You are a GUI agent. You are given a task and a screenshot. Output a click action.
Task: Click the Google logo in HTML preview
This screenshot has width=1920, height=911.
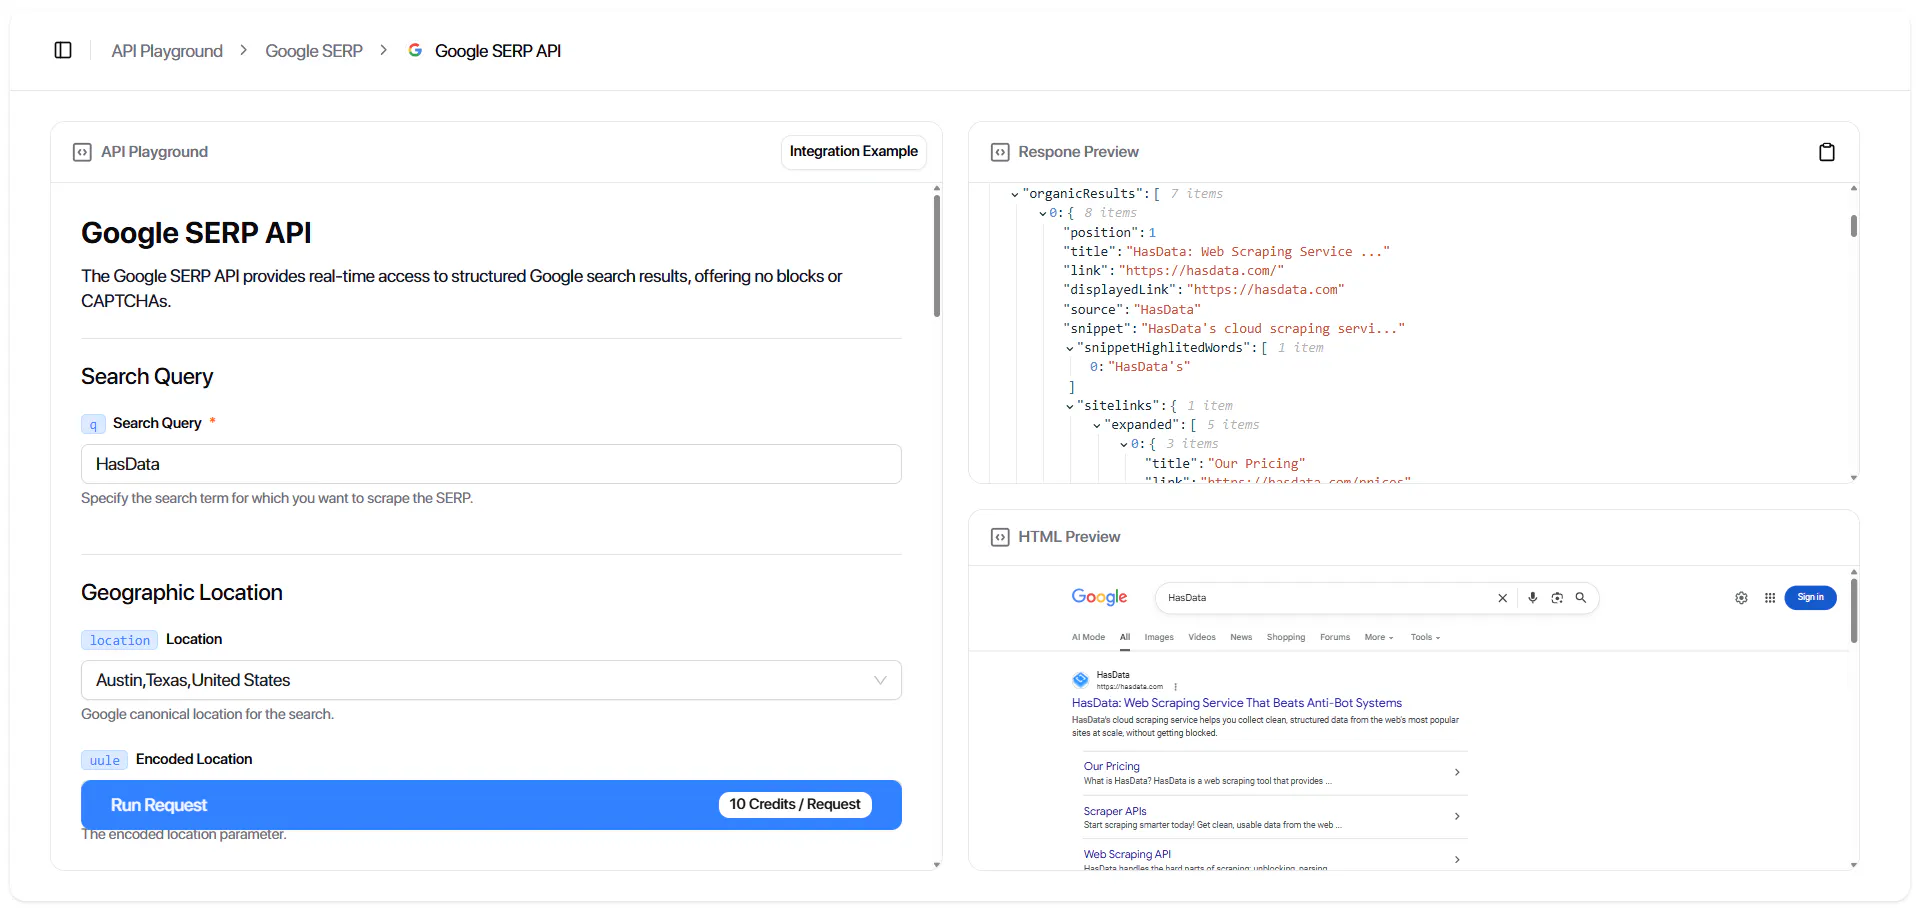coord(1099,597)
